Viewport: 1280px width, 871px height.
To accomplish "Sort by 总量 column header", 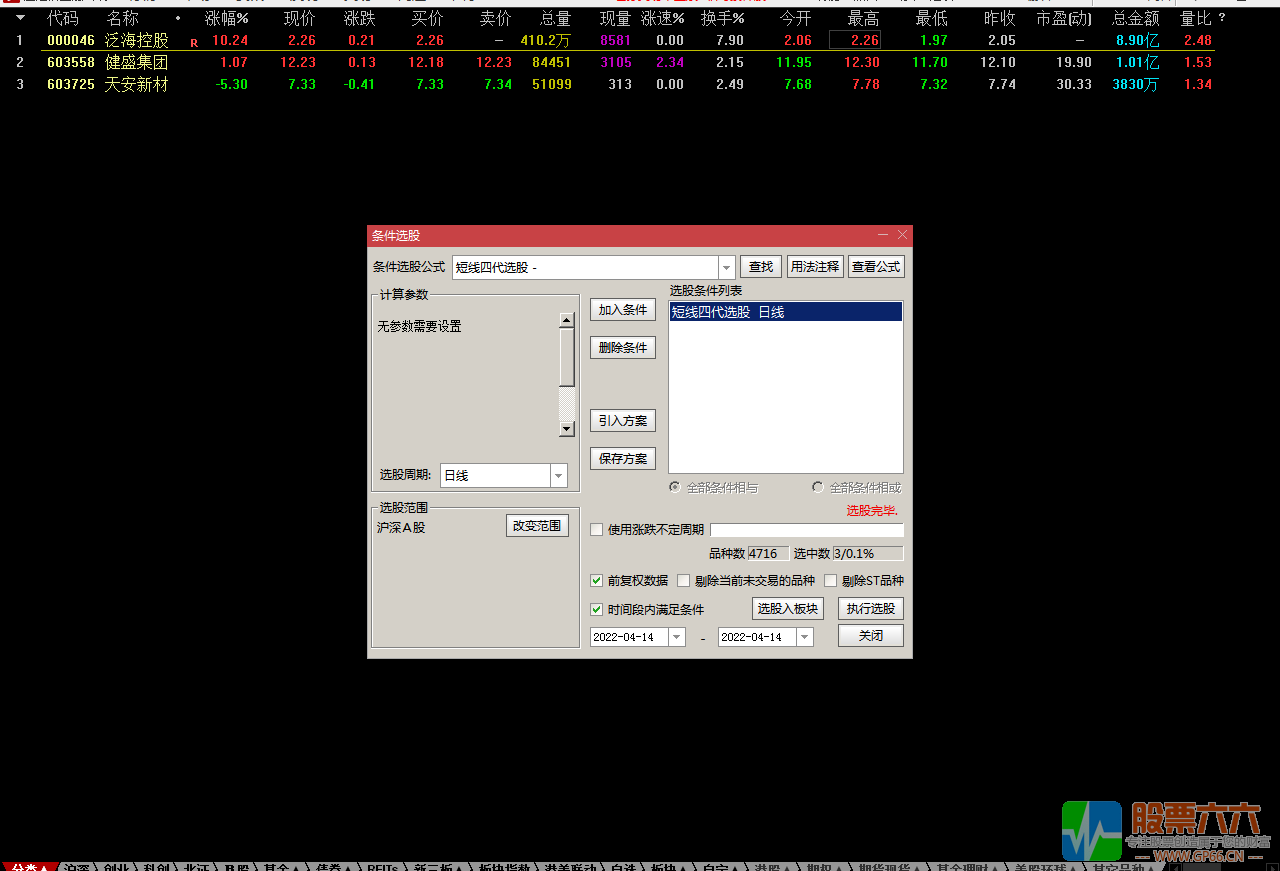I will (x=556, y=18).
